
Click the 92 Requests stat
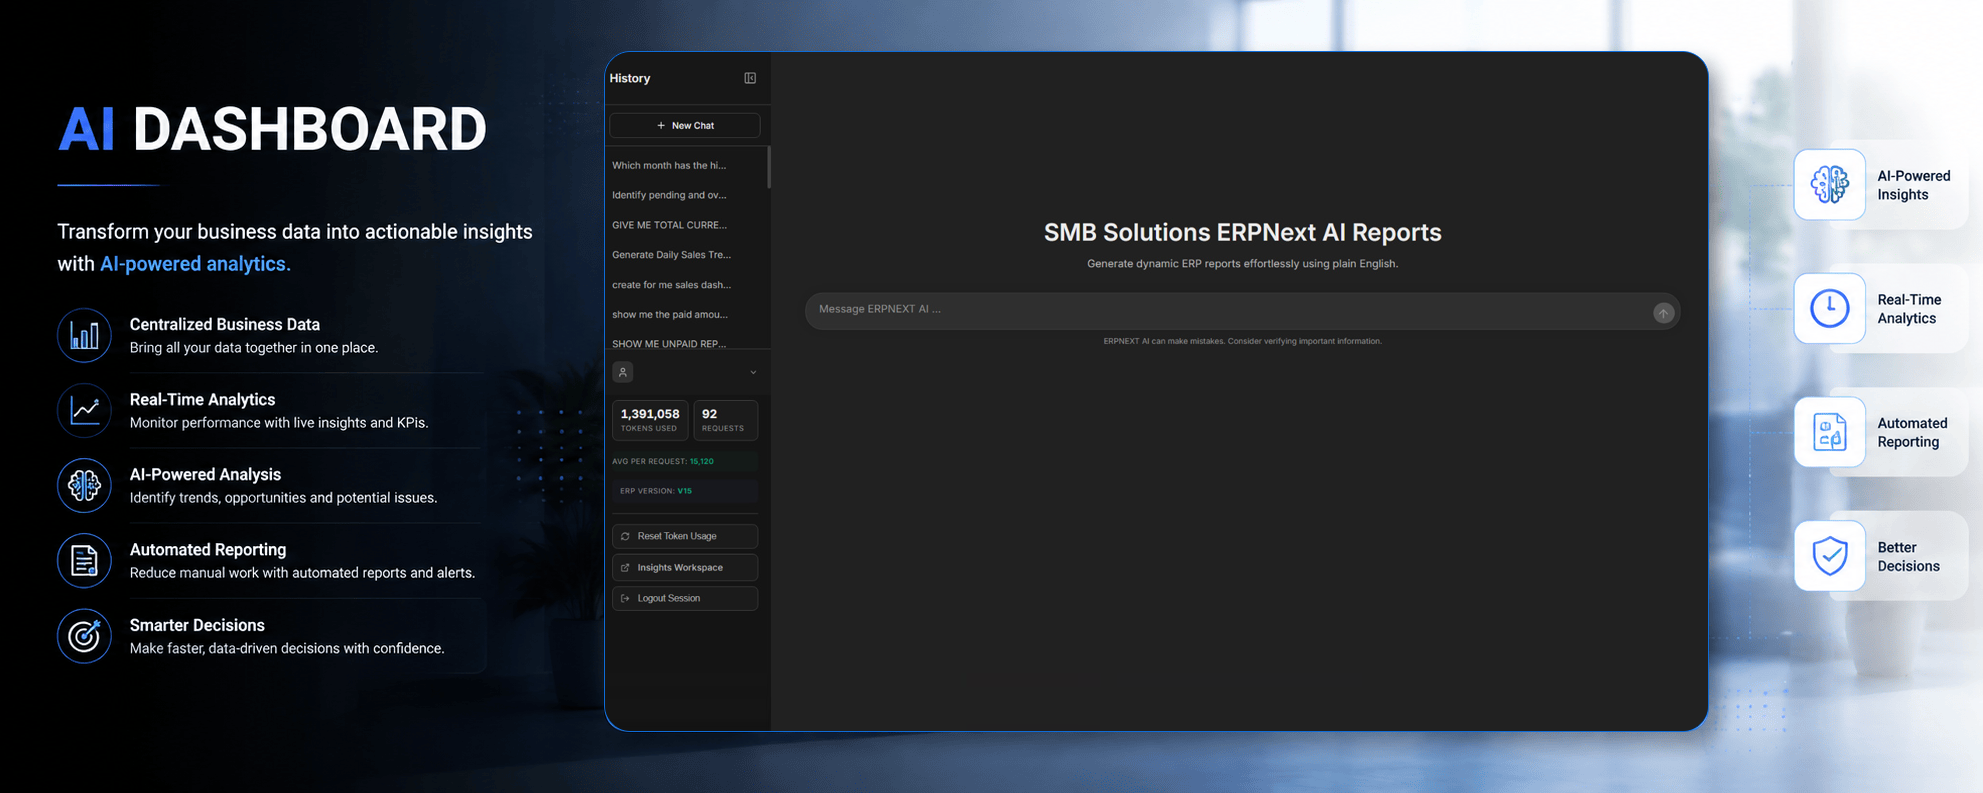(725, 420)
